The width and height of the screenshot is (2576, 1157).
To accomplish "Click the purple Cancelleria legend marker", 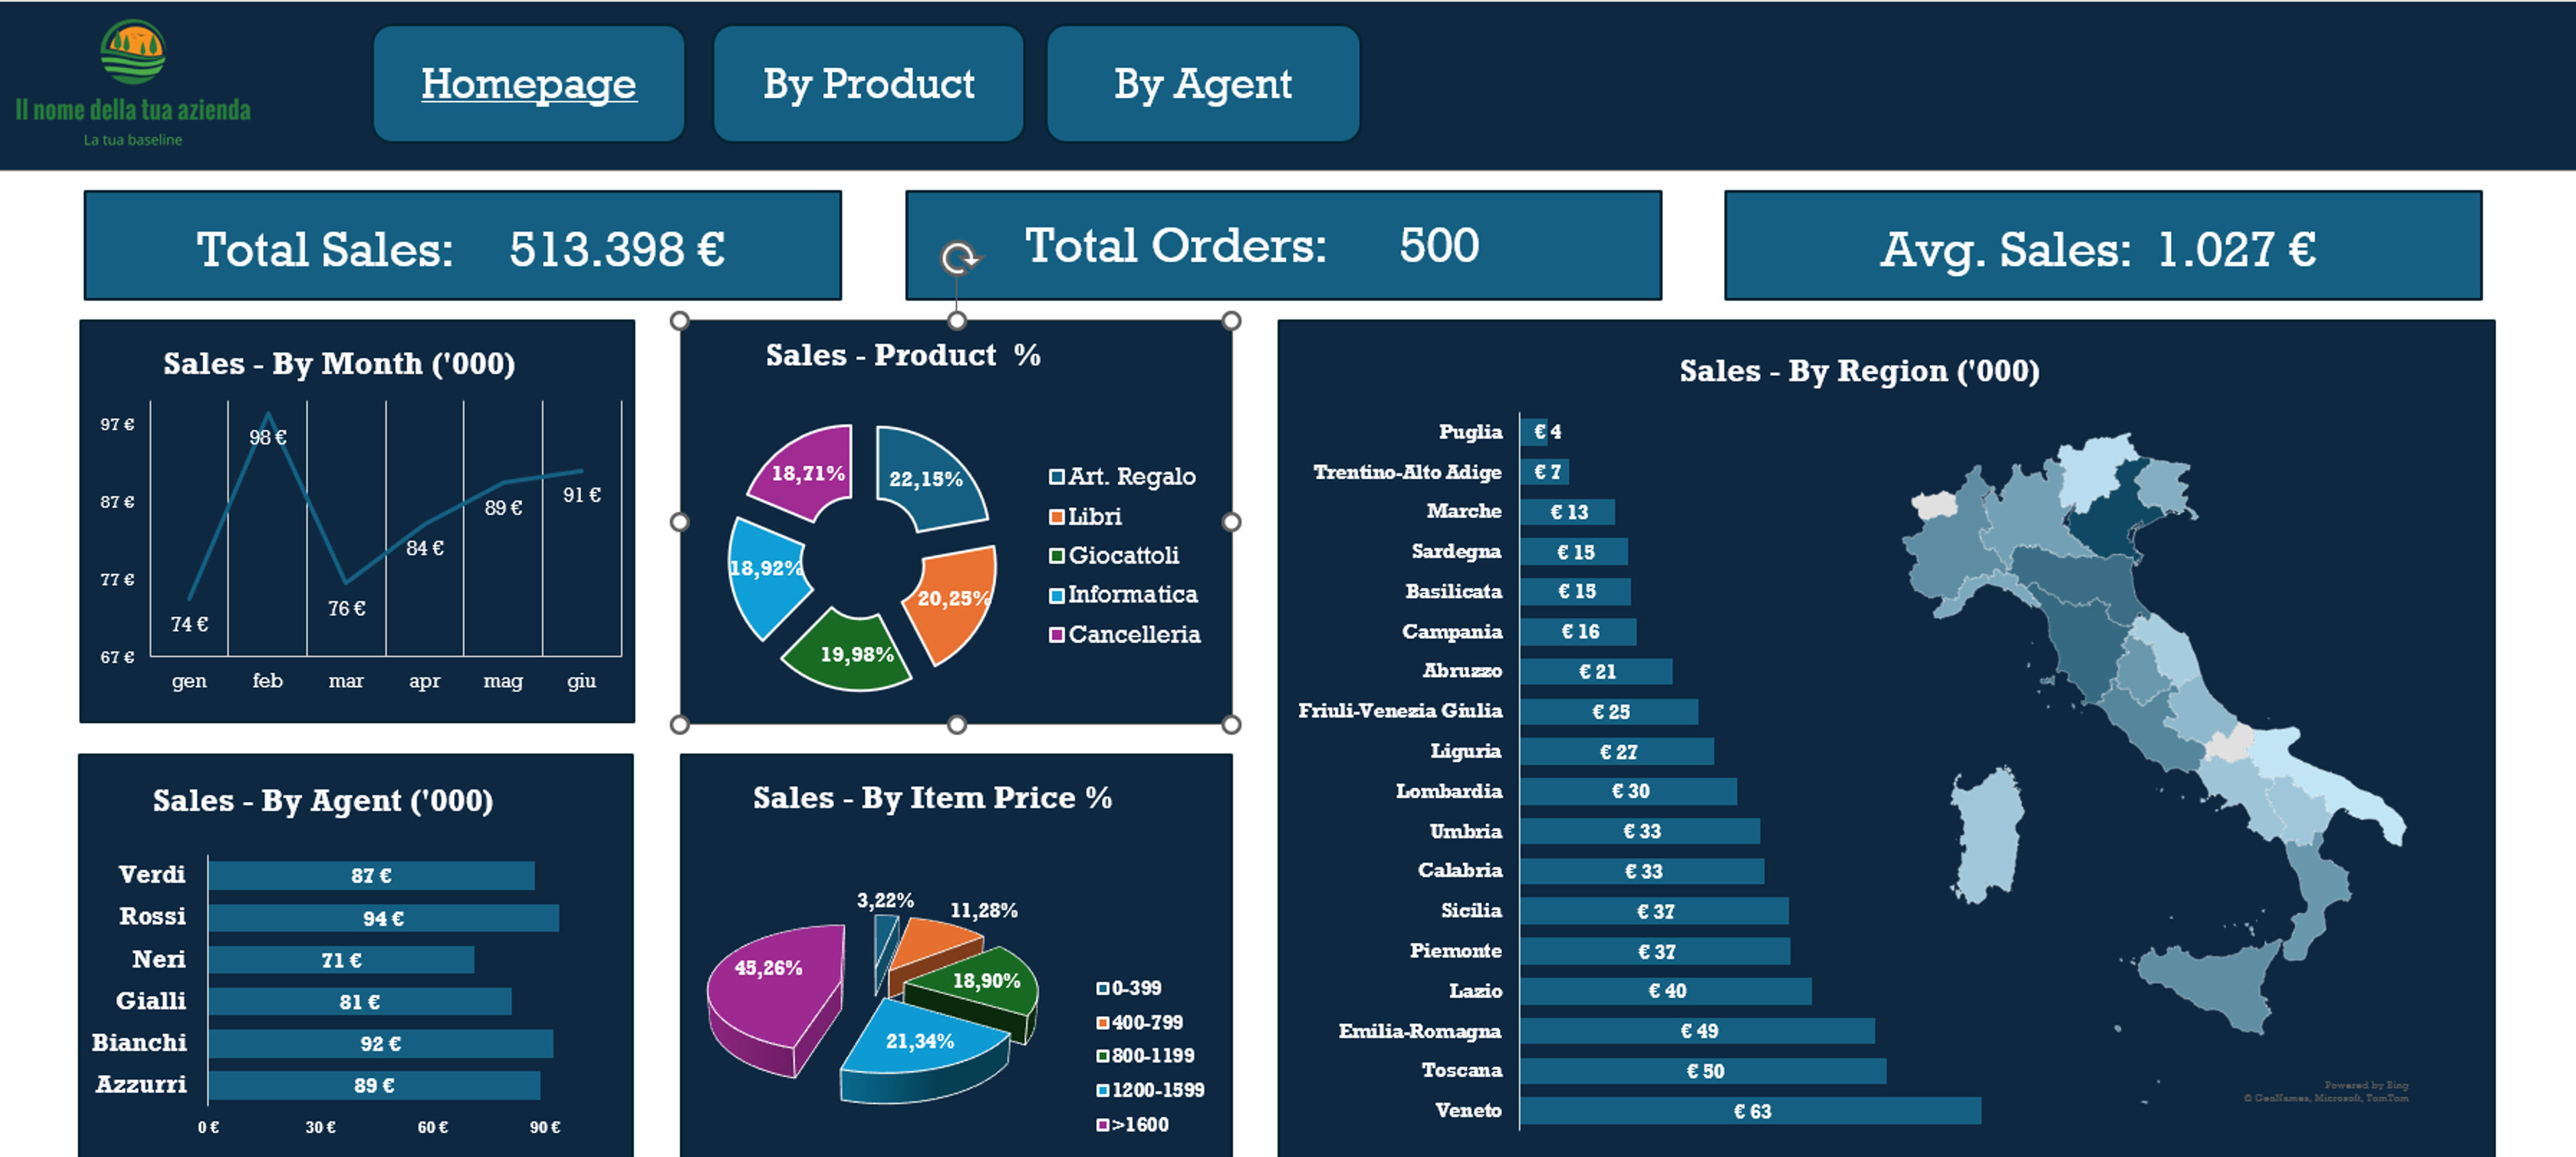I will click(x=1056, y=635).
